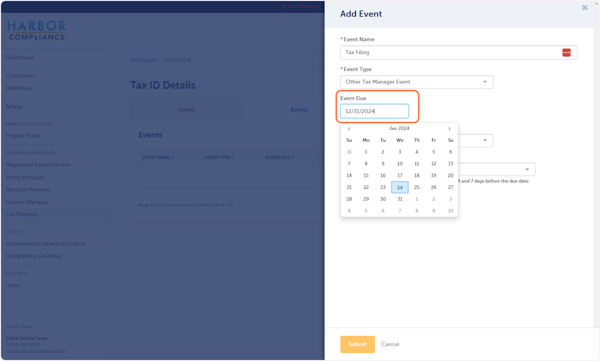Pick January 31 in the calendar
Viewport: 600px width, 361px height.
tap(399, 199)
